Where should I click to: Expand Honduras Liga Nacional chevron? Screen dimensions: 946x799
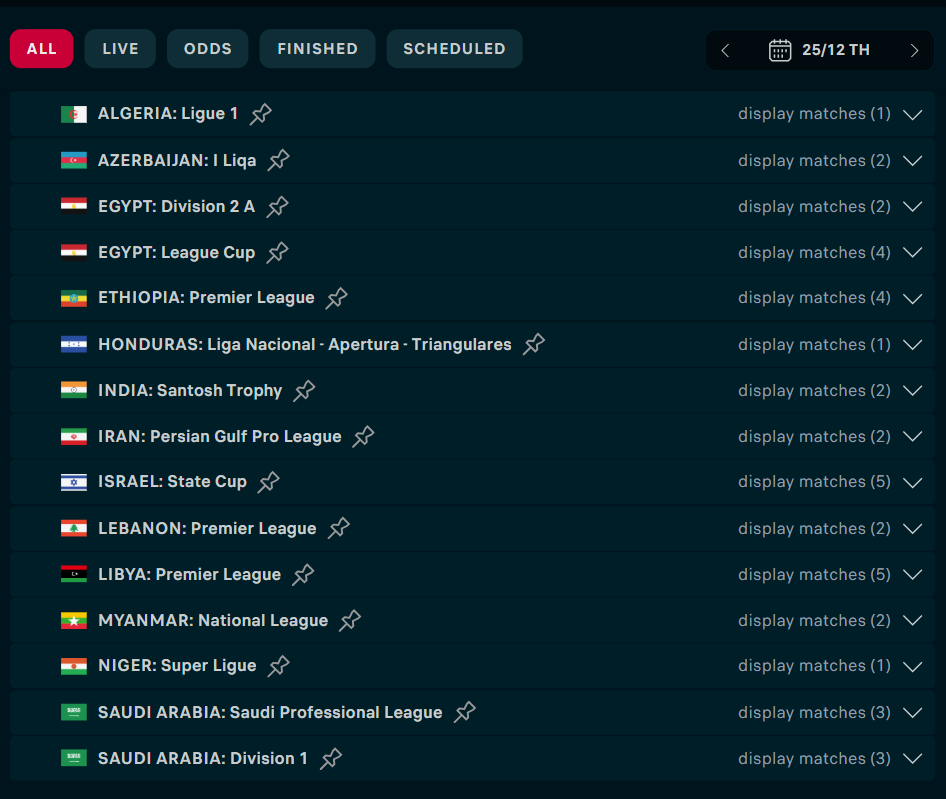point(913,345)
